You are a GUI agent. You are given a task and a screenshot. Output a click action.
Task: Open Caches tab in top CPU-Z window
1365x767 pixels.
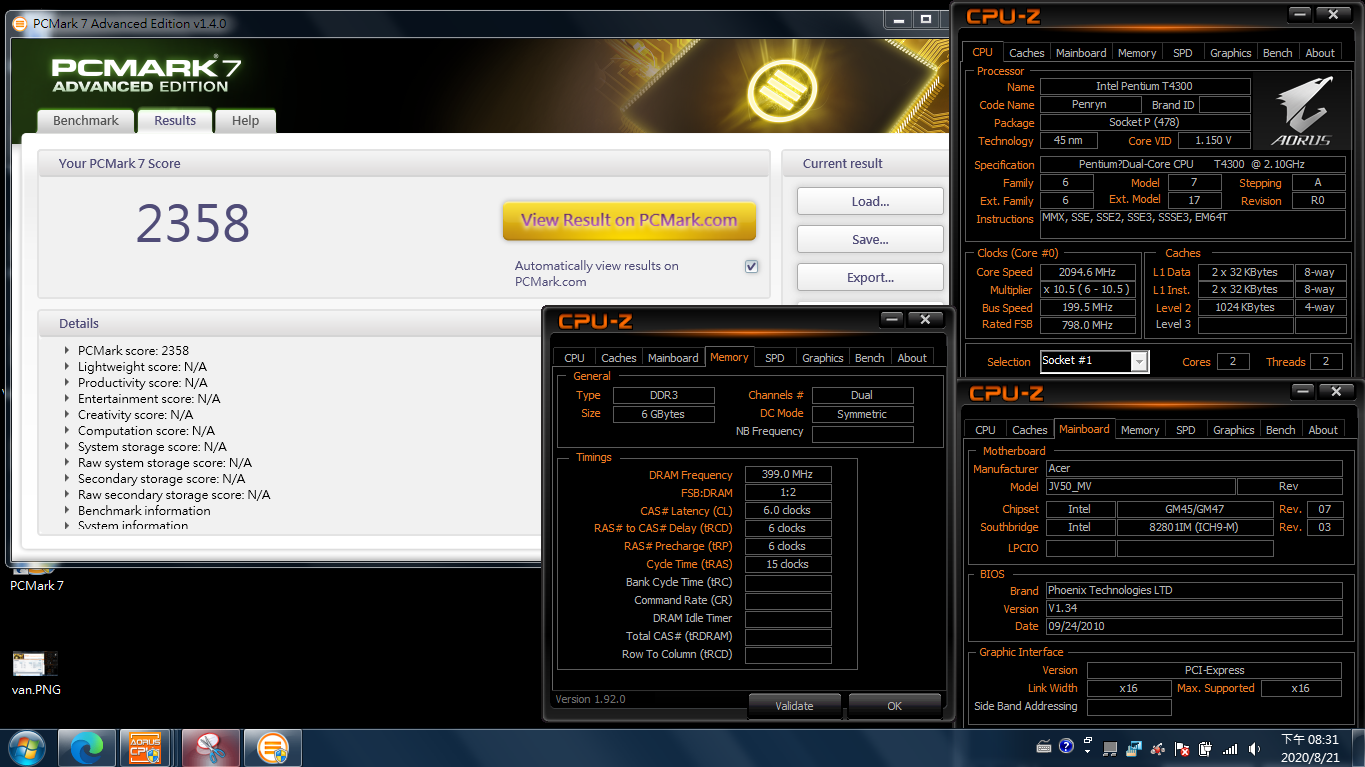click(x=1026, y=53)
